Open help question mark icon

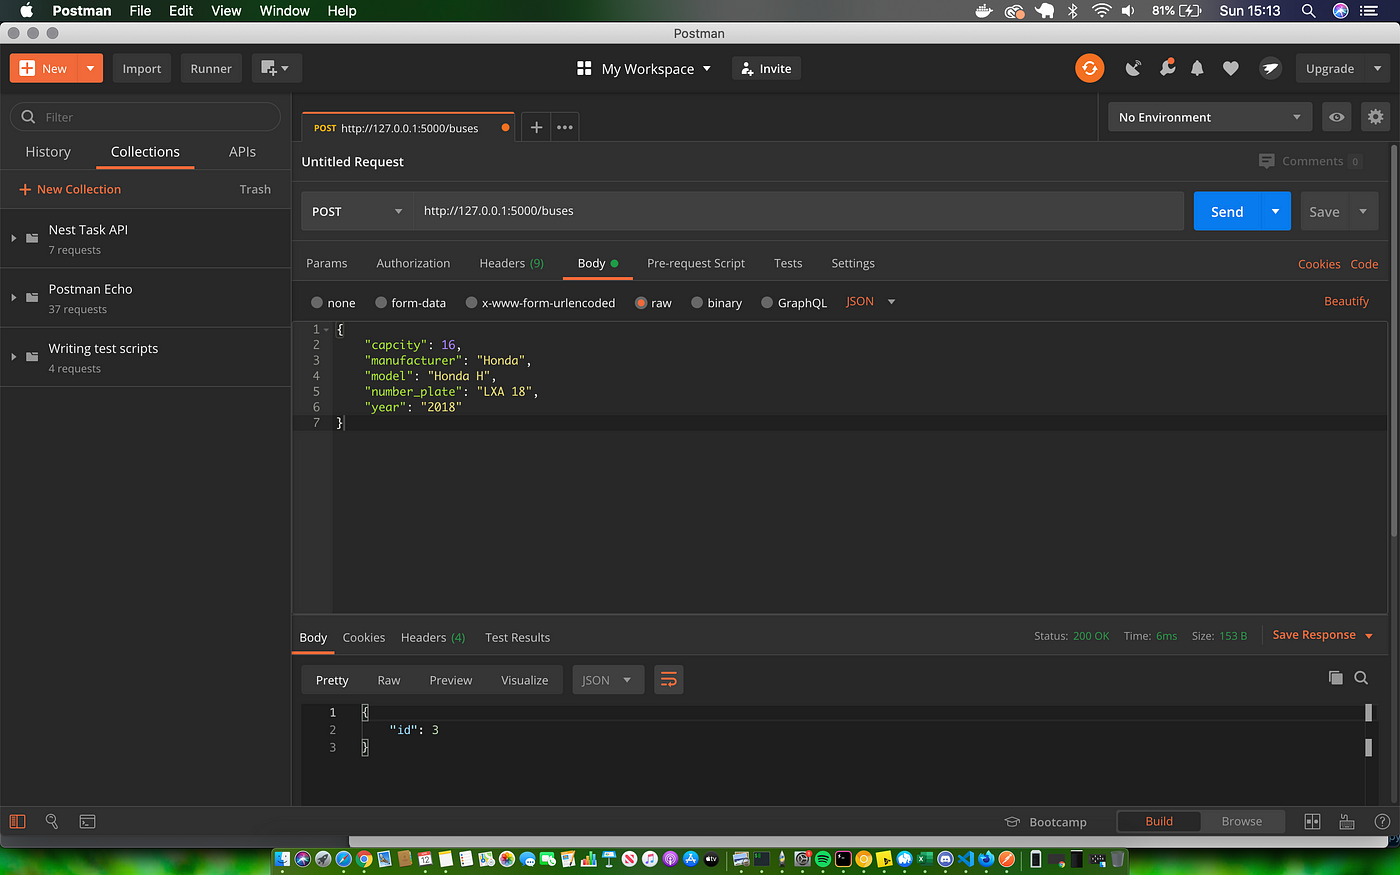(x=1382, y=821)
